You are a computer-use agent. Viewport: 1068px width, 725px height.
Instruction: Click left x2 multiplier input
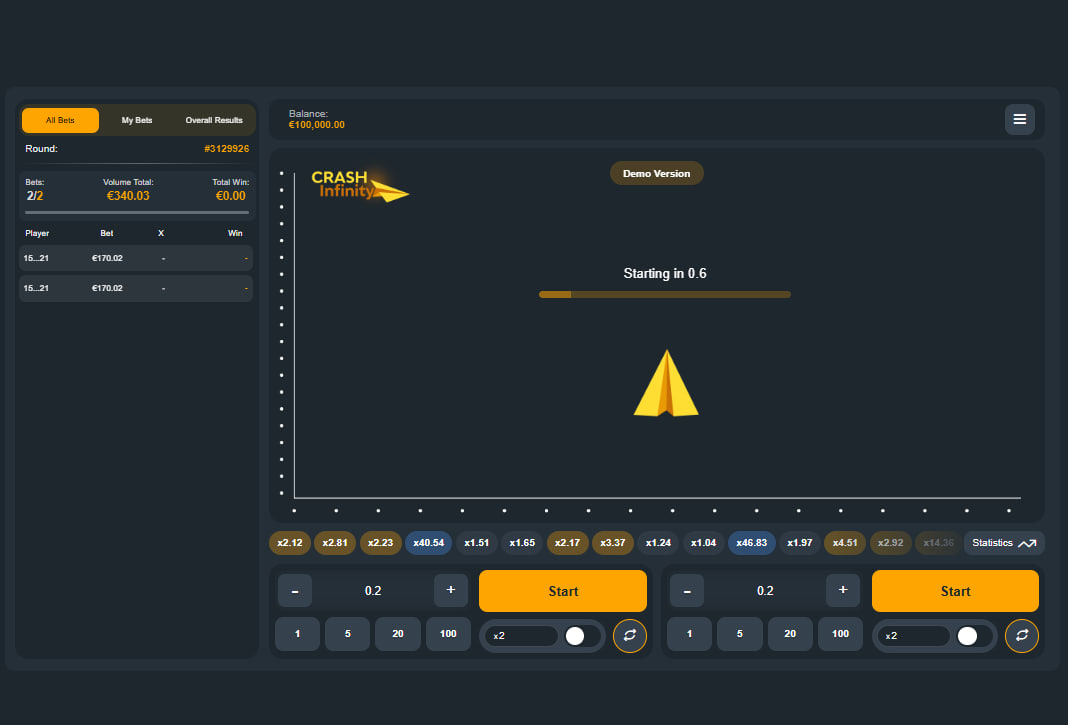pyautogui.click(x=521, y=636)
